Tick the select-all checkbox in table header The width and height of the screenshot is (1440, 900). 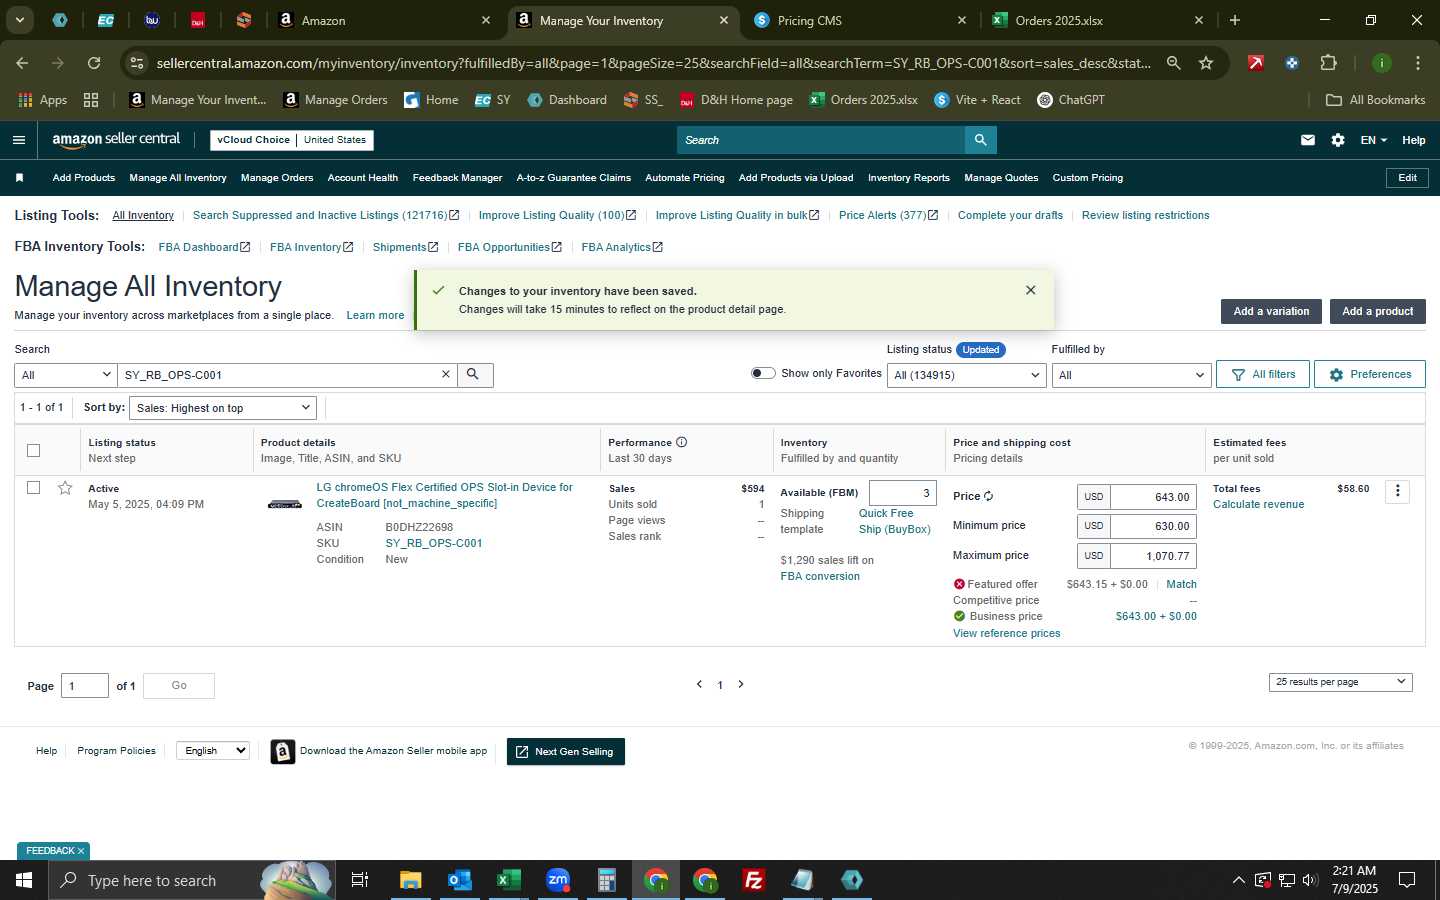(33, 450)
